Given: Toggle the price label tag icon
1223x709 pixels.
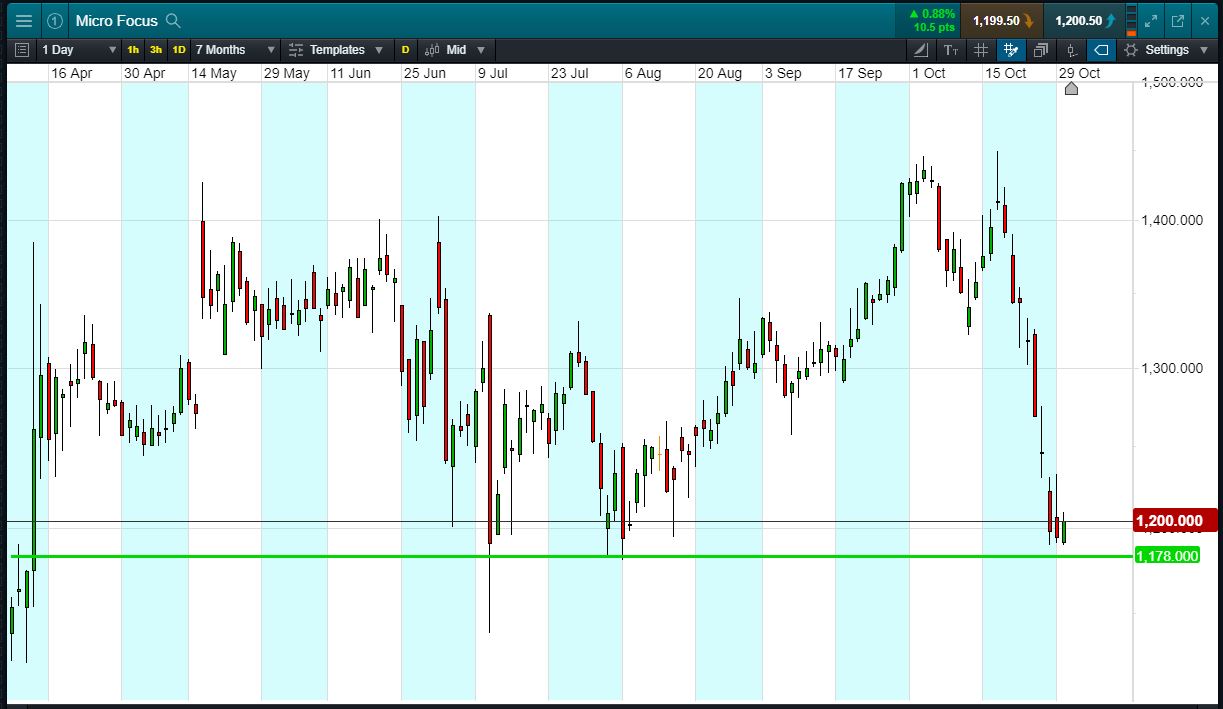Looking at the screenshot, I should [x=1101, y=49].
